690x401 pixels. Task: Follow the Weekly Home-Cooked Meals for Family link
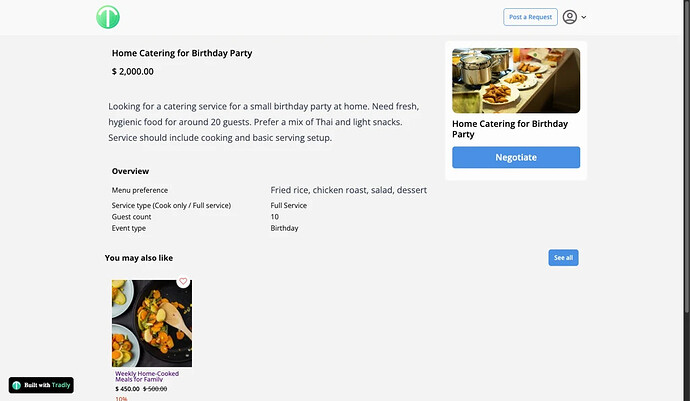149,377
